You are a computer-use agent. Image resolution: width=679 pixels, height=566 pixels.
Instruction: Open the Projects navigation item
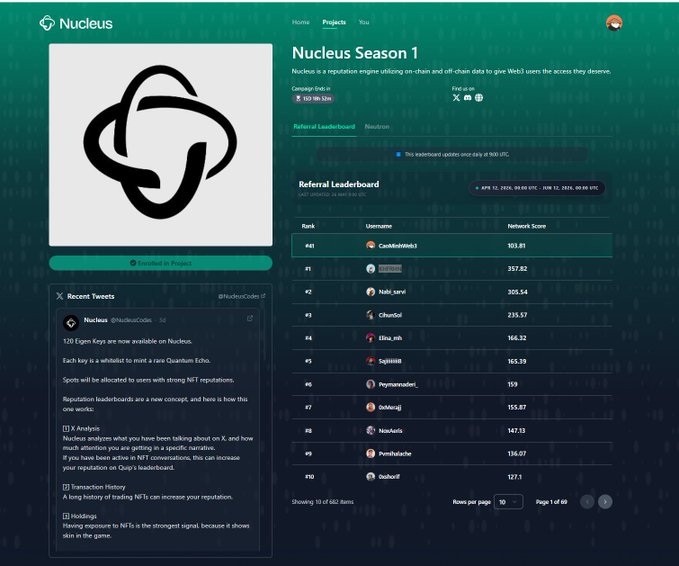tap(334, 22)
